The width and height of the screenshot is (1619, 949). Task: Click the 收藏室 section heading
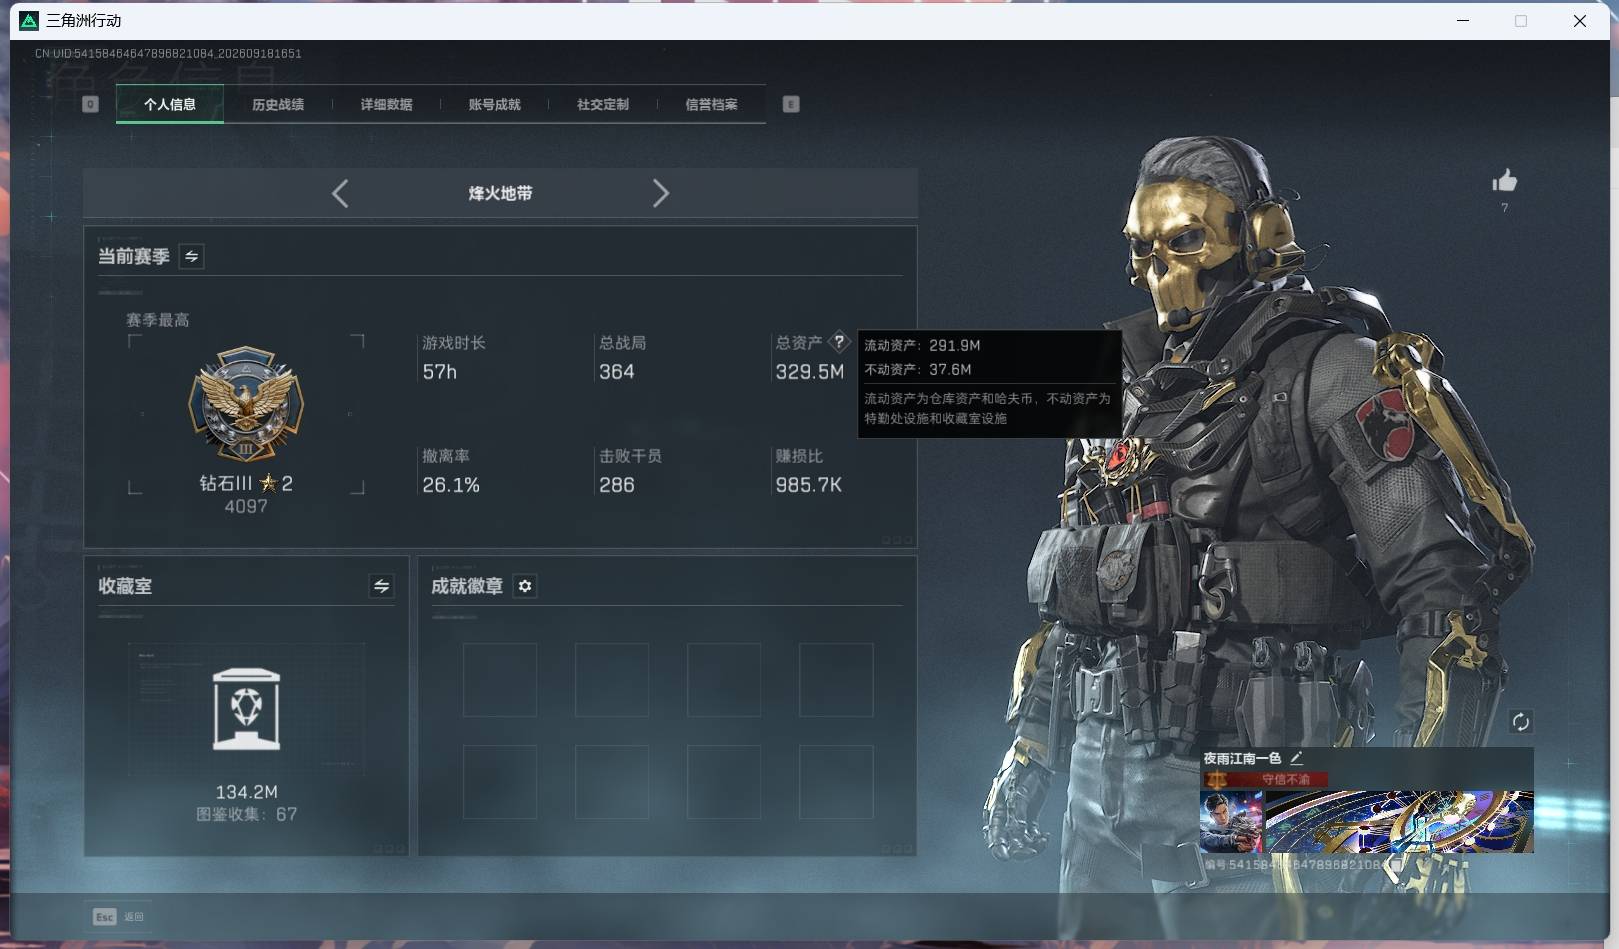point(125,586)
